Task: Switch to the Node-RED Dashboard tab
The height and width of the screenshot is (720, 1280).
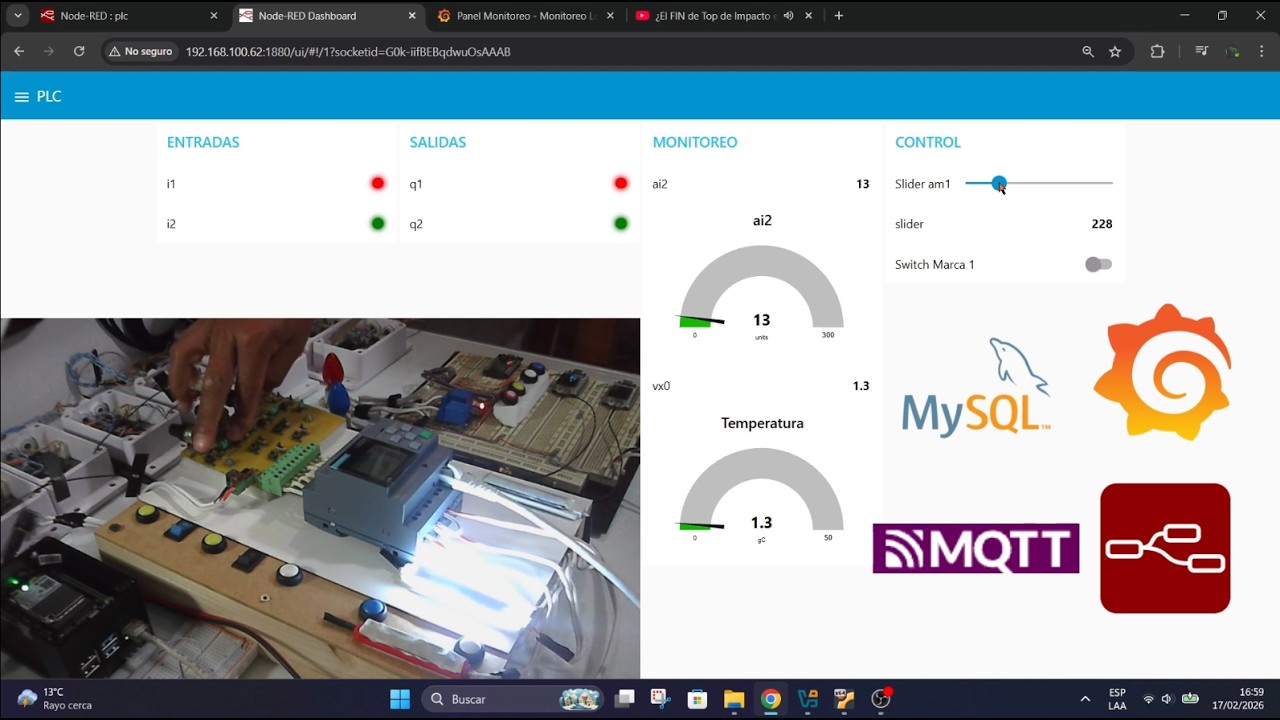Action: pyautogui.click(x=330, y=16)
